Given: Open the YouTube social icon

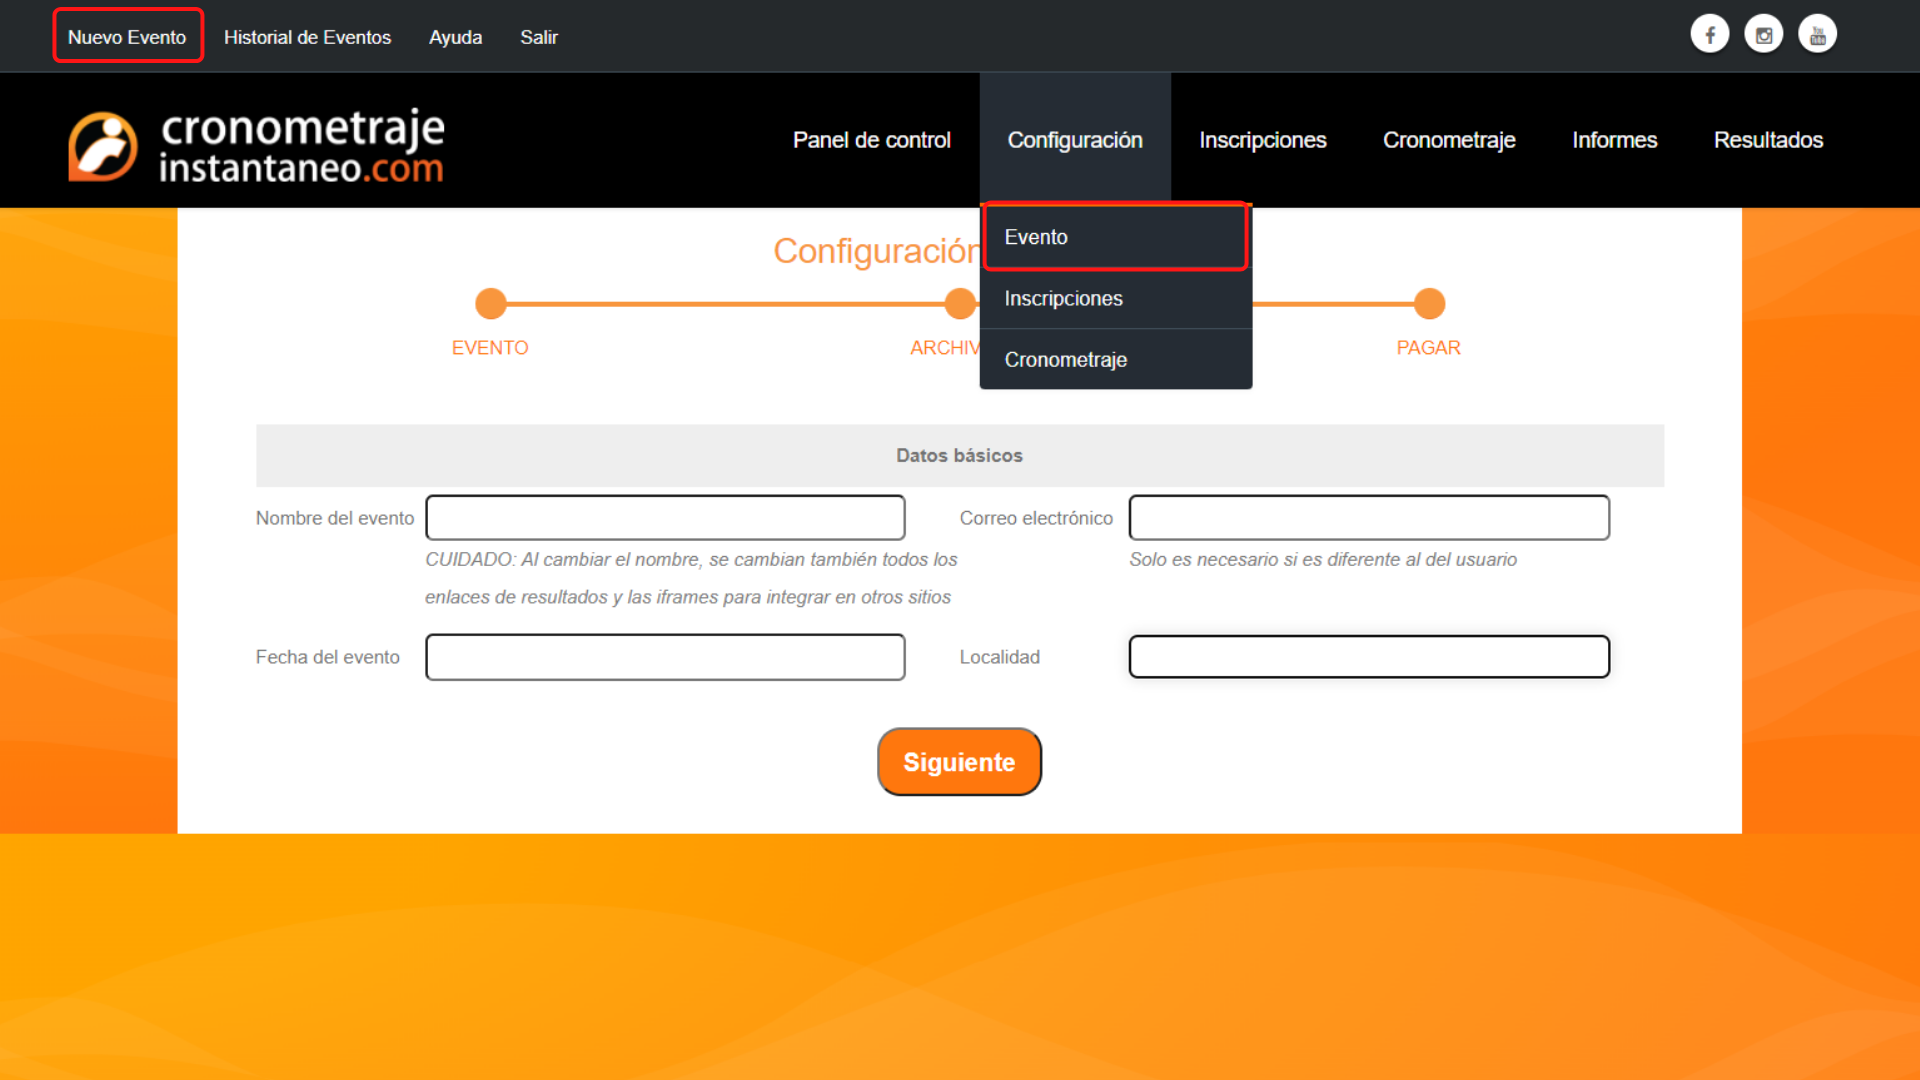Looking at the screenshot, I should pyautogui.click(x=1817, y=35).
